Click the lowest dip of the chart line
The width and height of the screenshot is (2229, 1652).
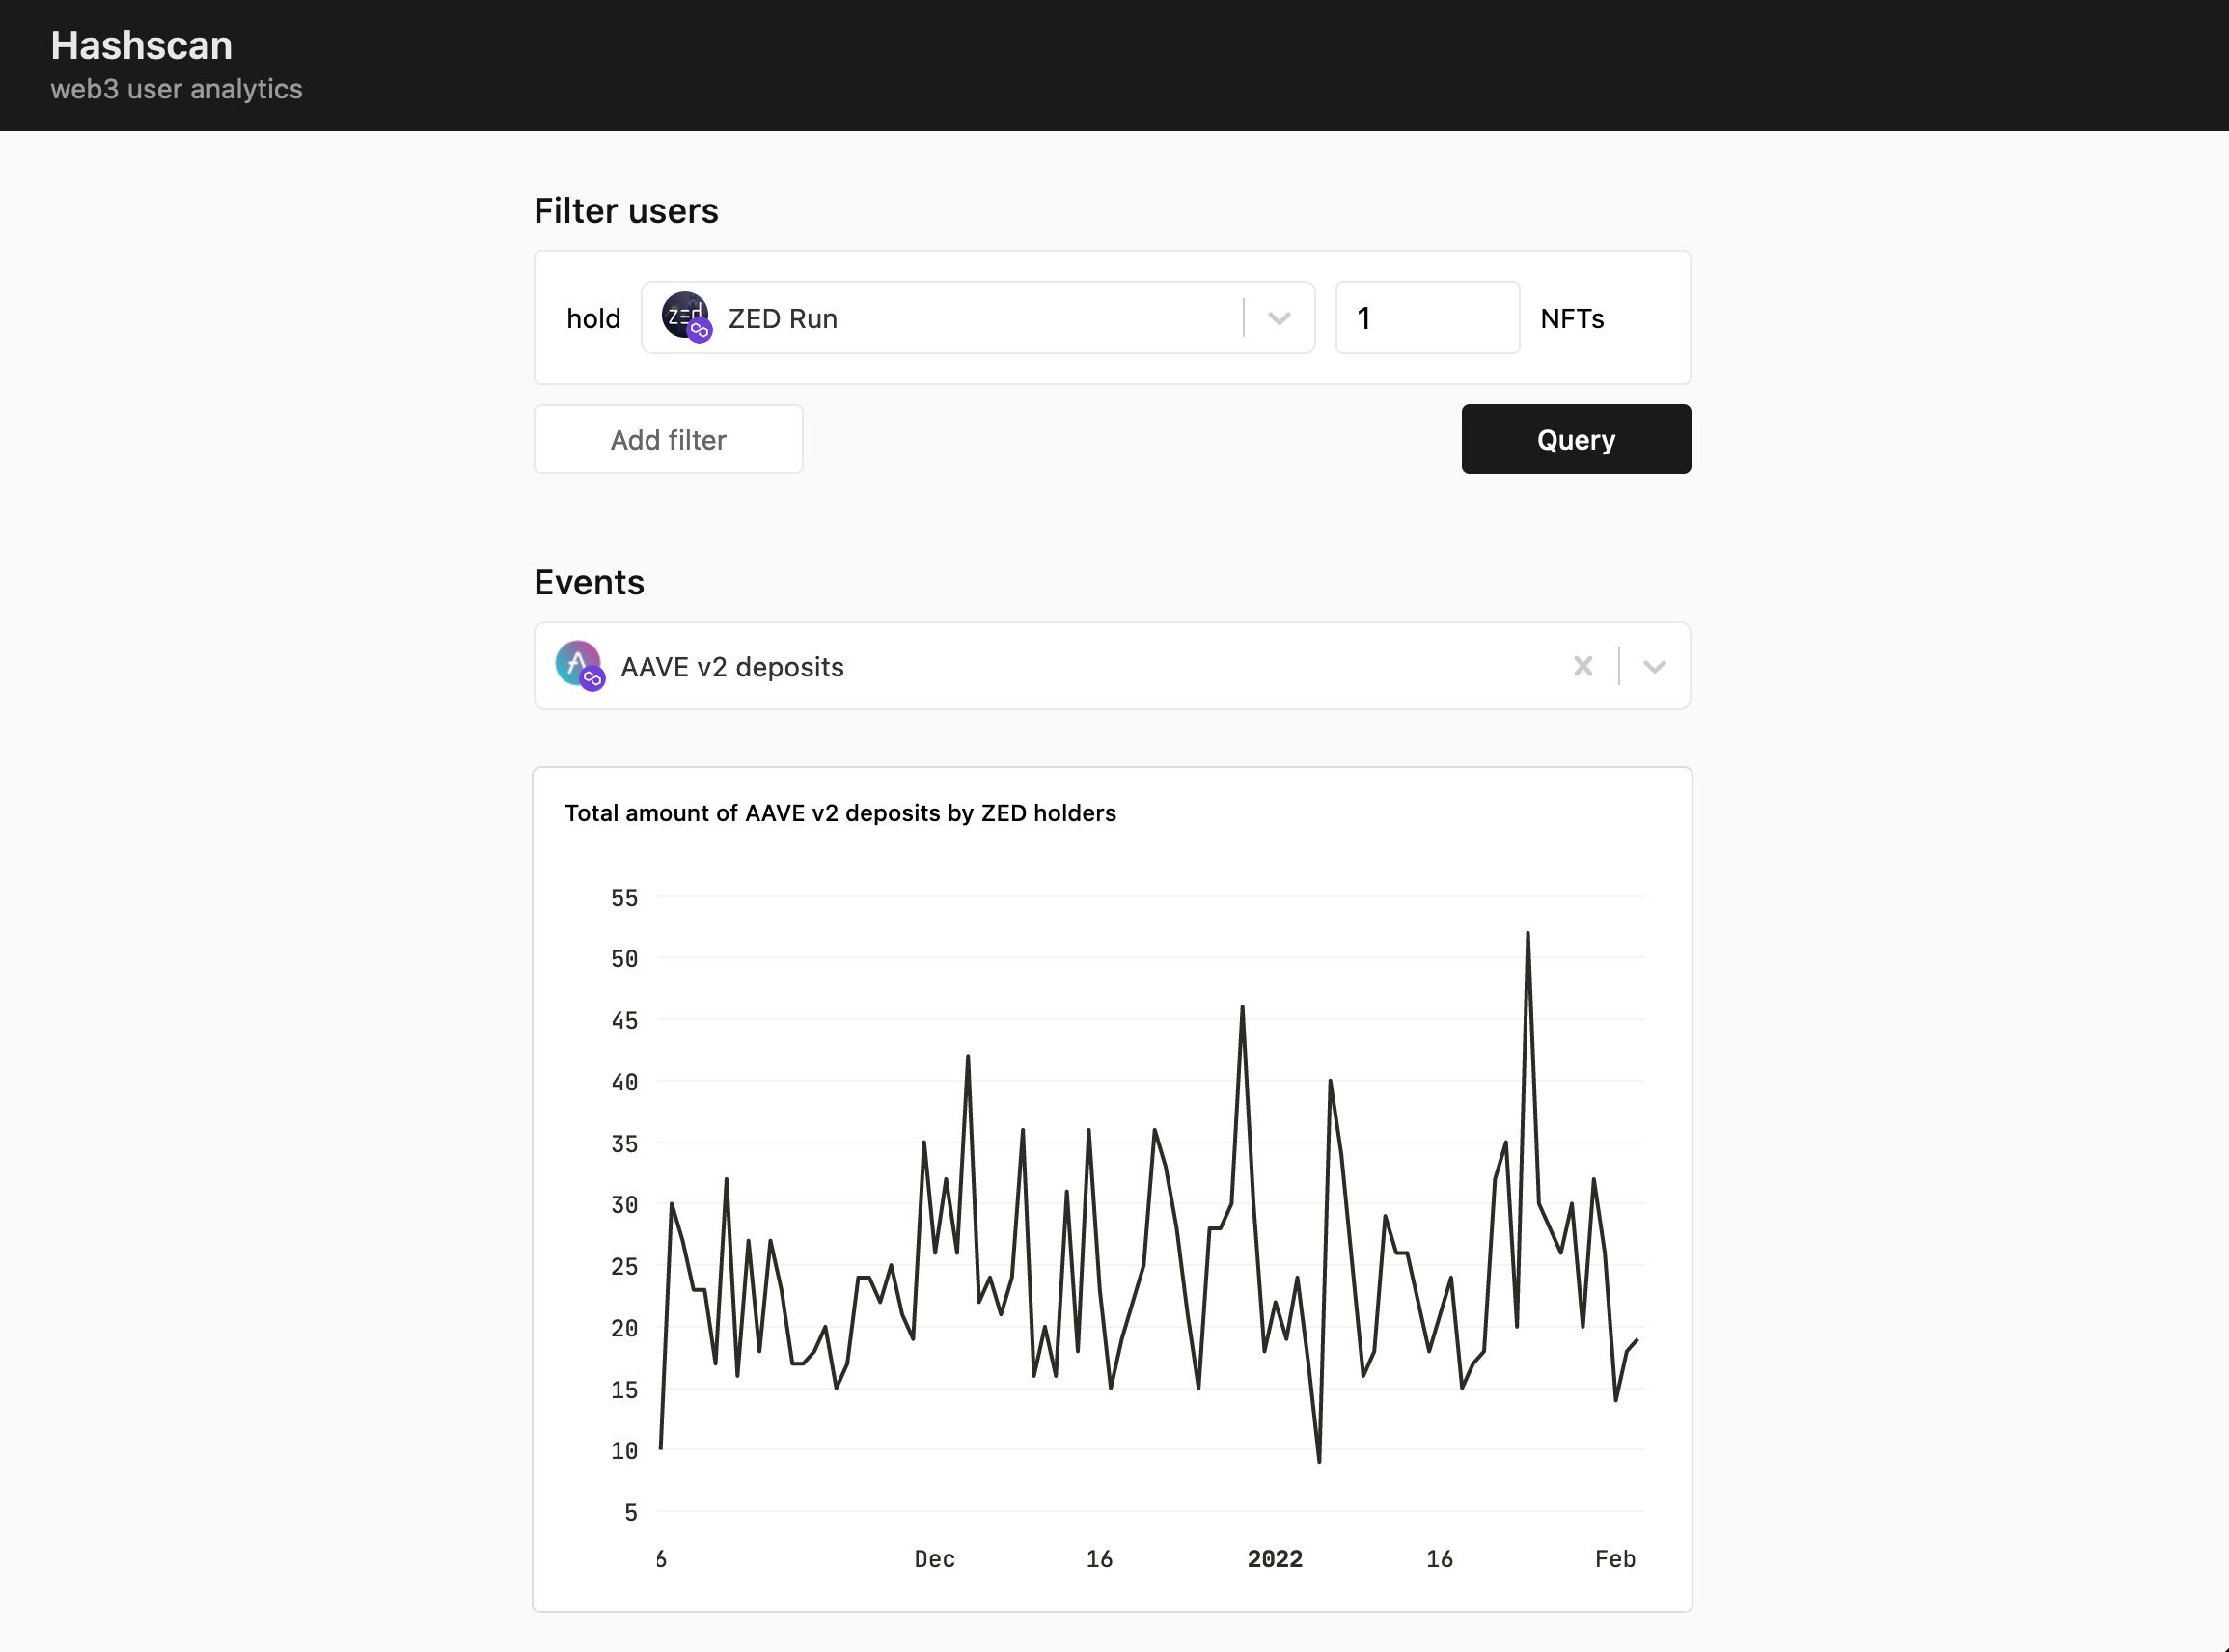1319,1461
